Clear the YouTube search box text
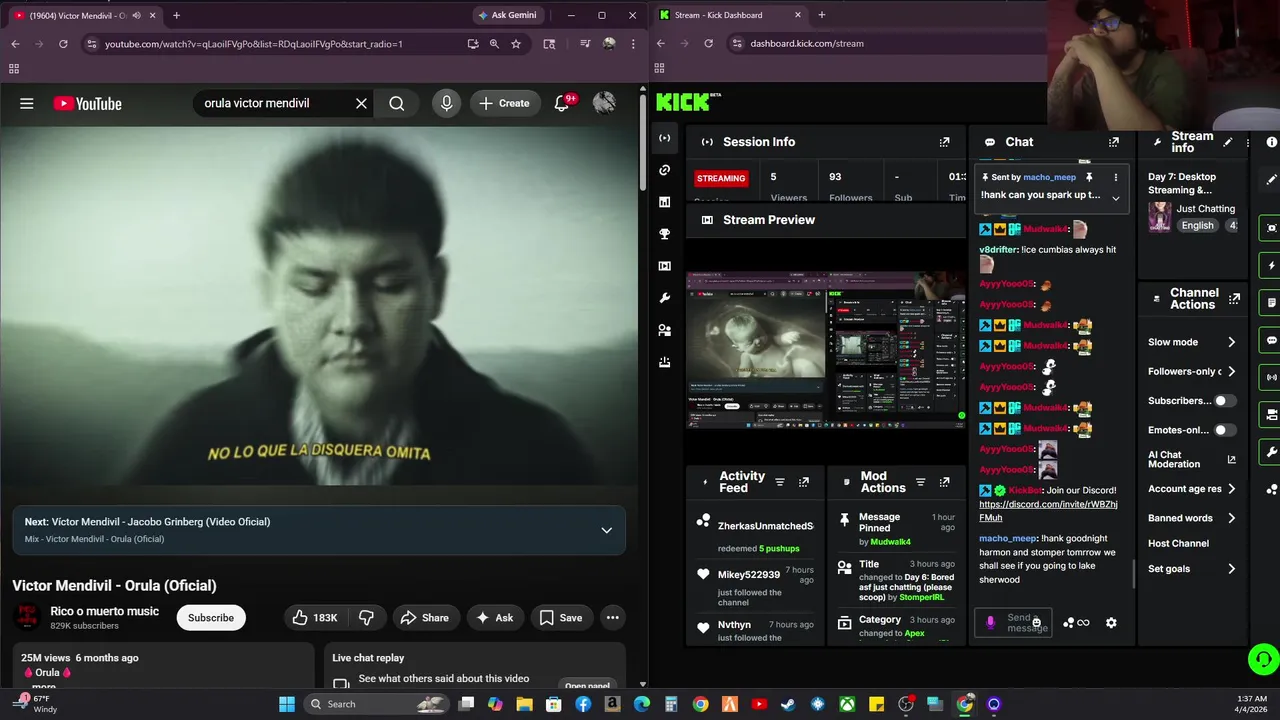The image size is (1280, 720). coord(361,103)
